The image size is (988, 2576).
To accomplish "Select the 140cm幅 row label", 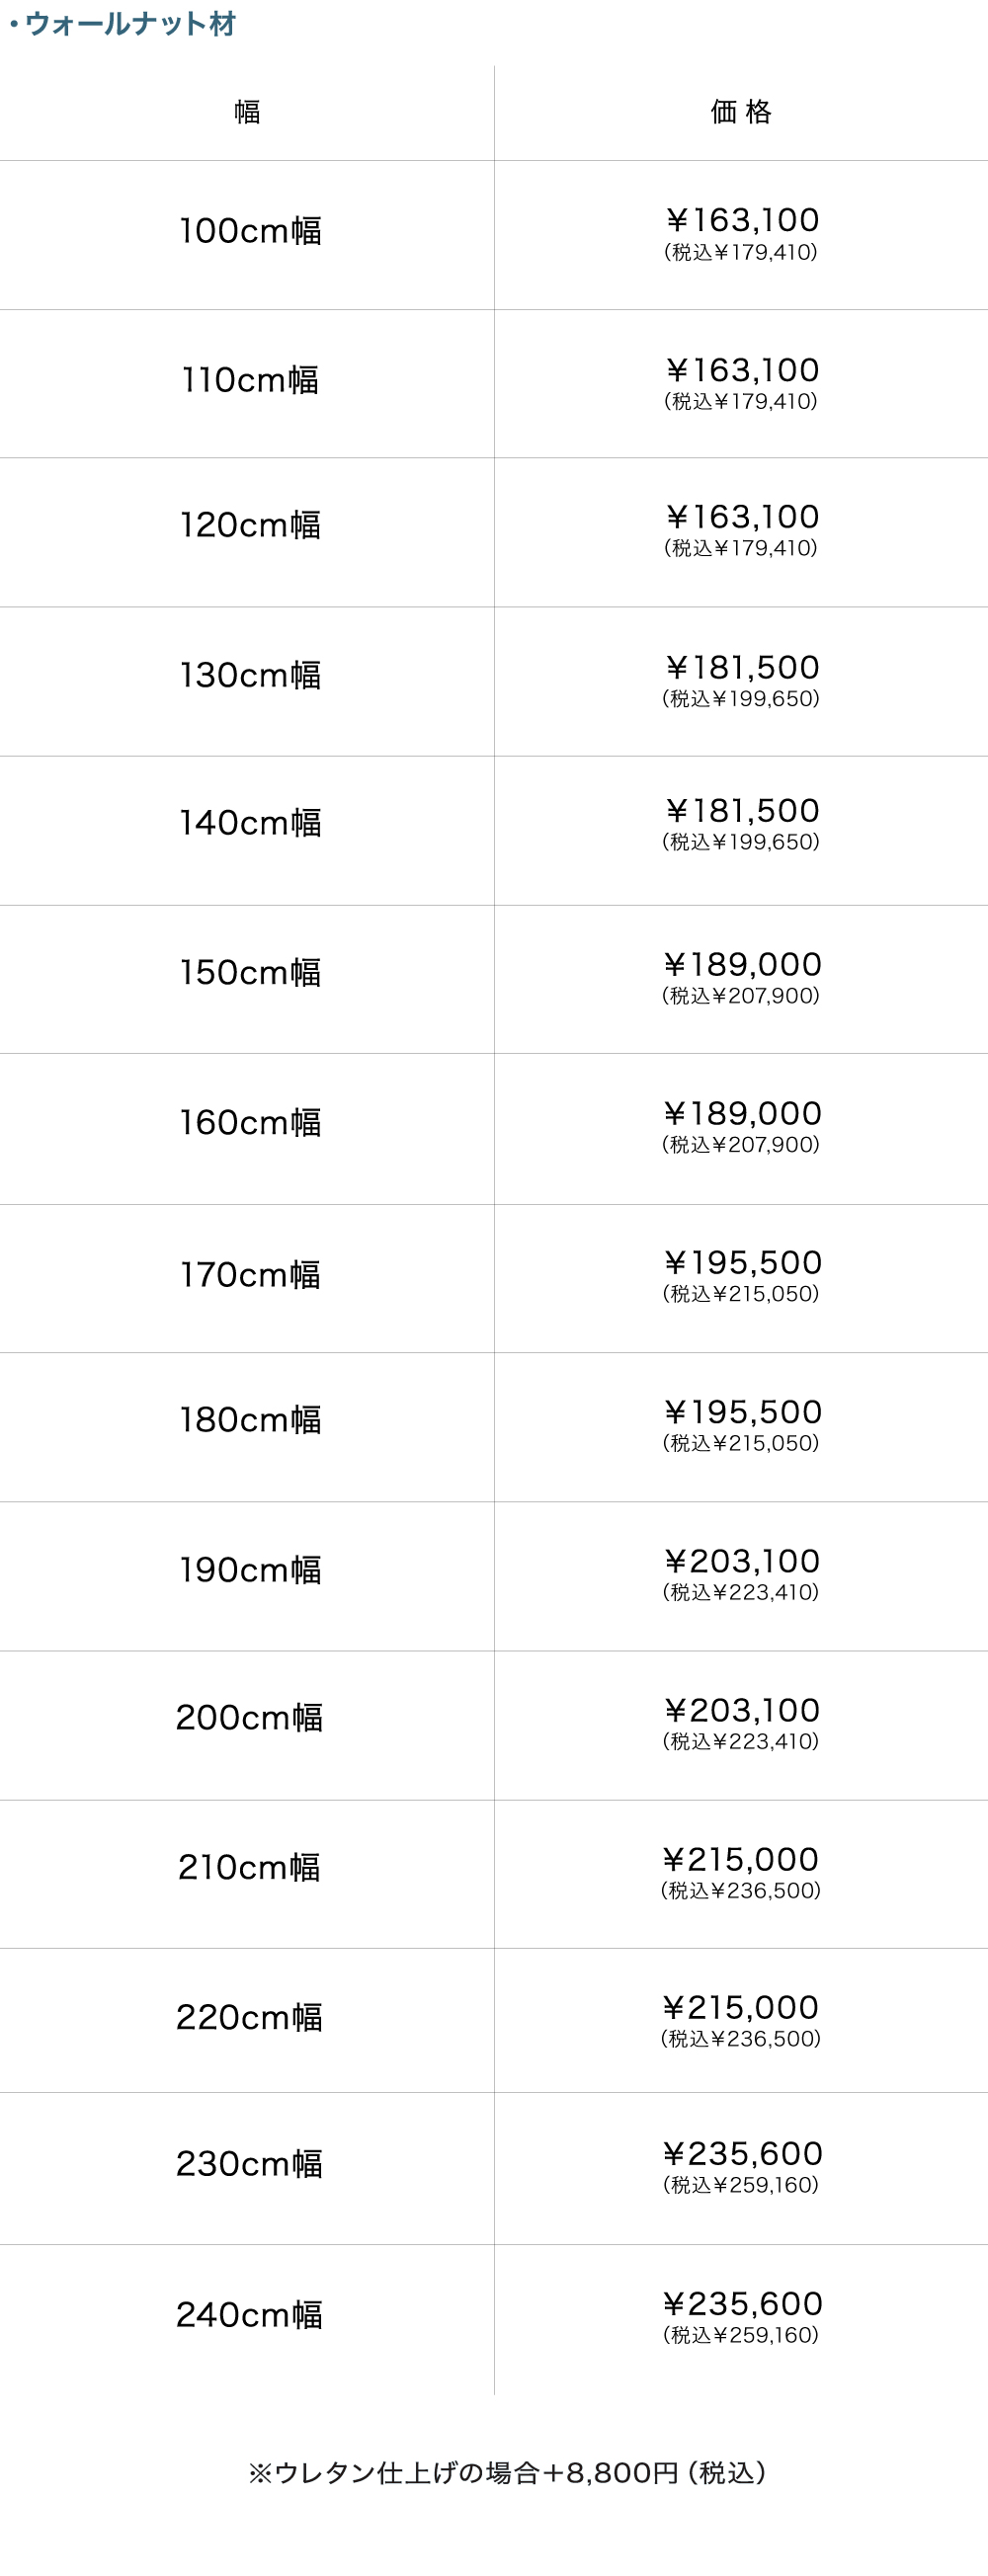I will pos(250,823).
